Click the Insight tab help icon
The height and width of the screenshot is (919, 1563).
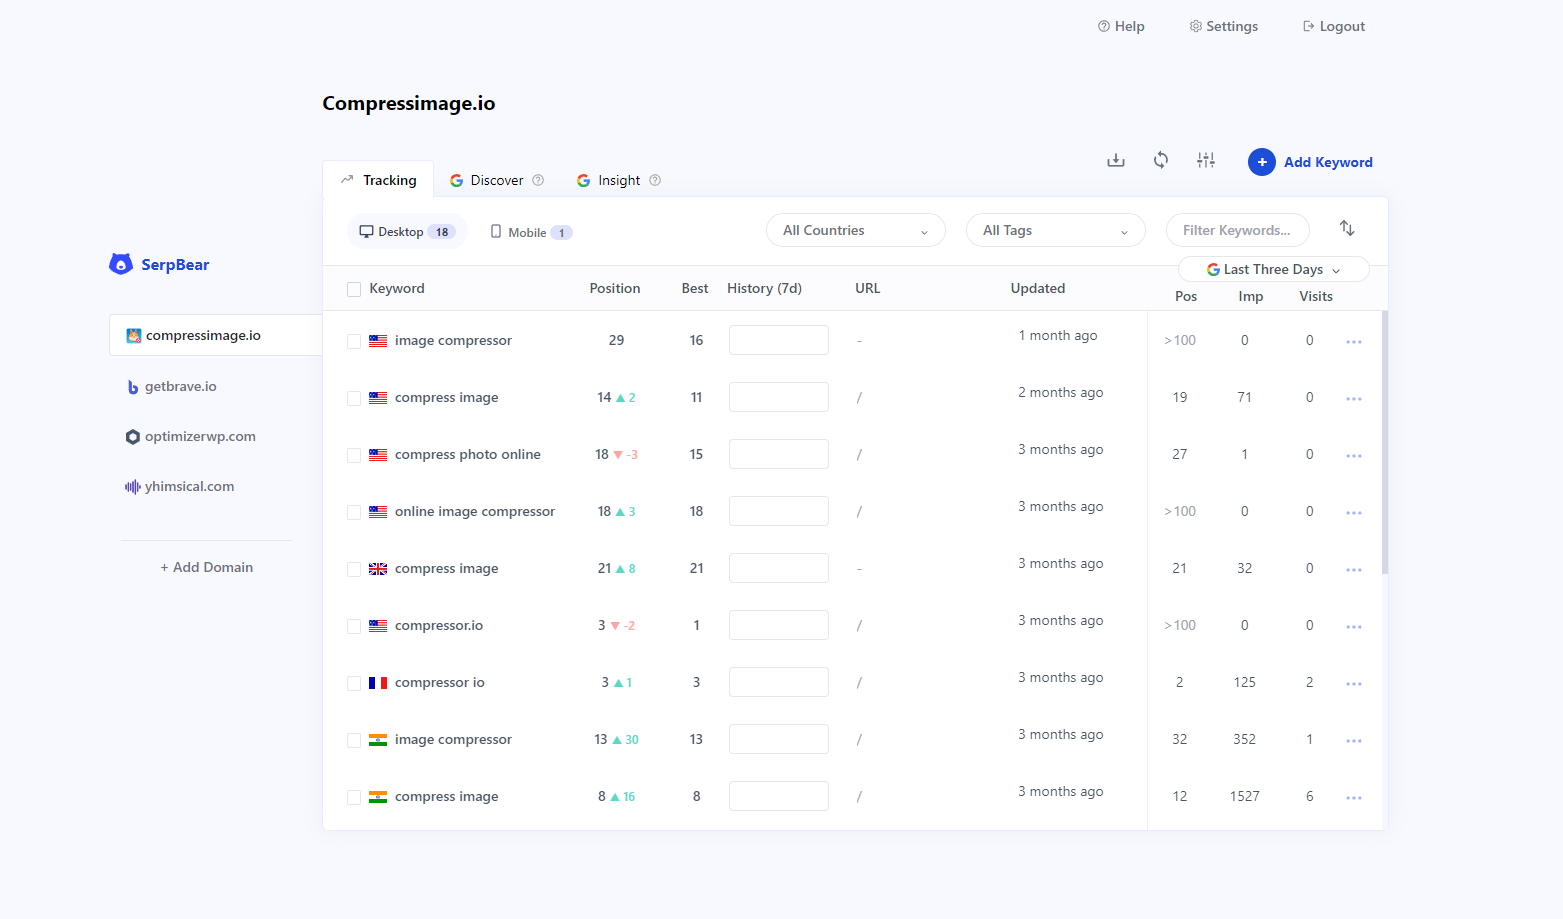[x=655, y=180]
